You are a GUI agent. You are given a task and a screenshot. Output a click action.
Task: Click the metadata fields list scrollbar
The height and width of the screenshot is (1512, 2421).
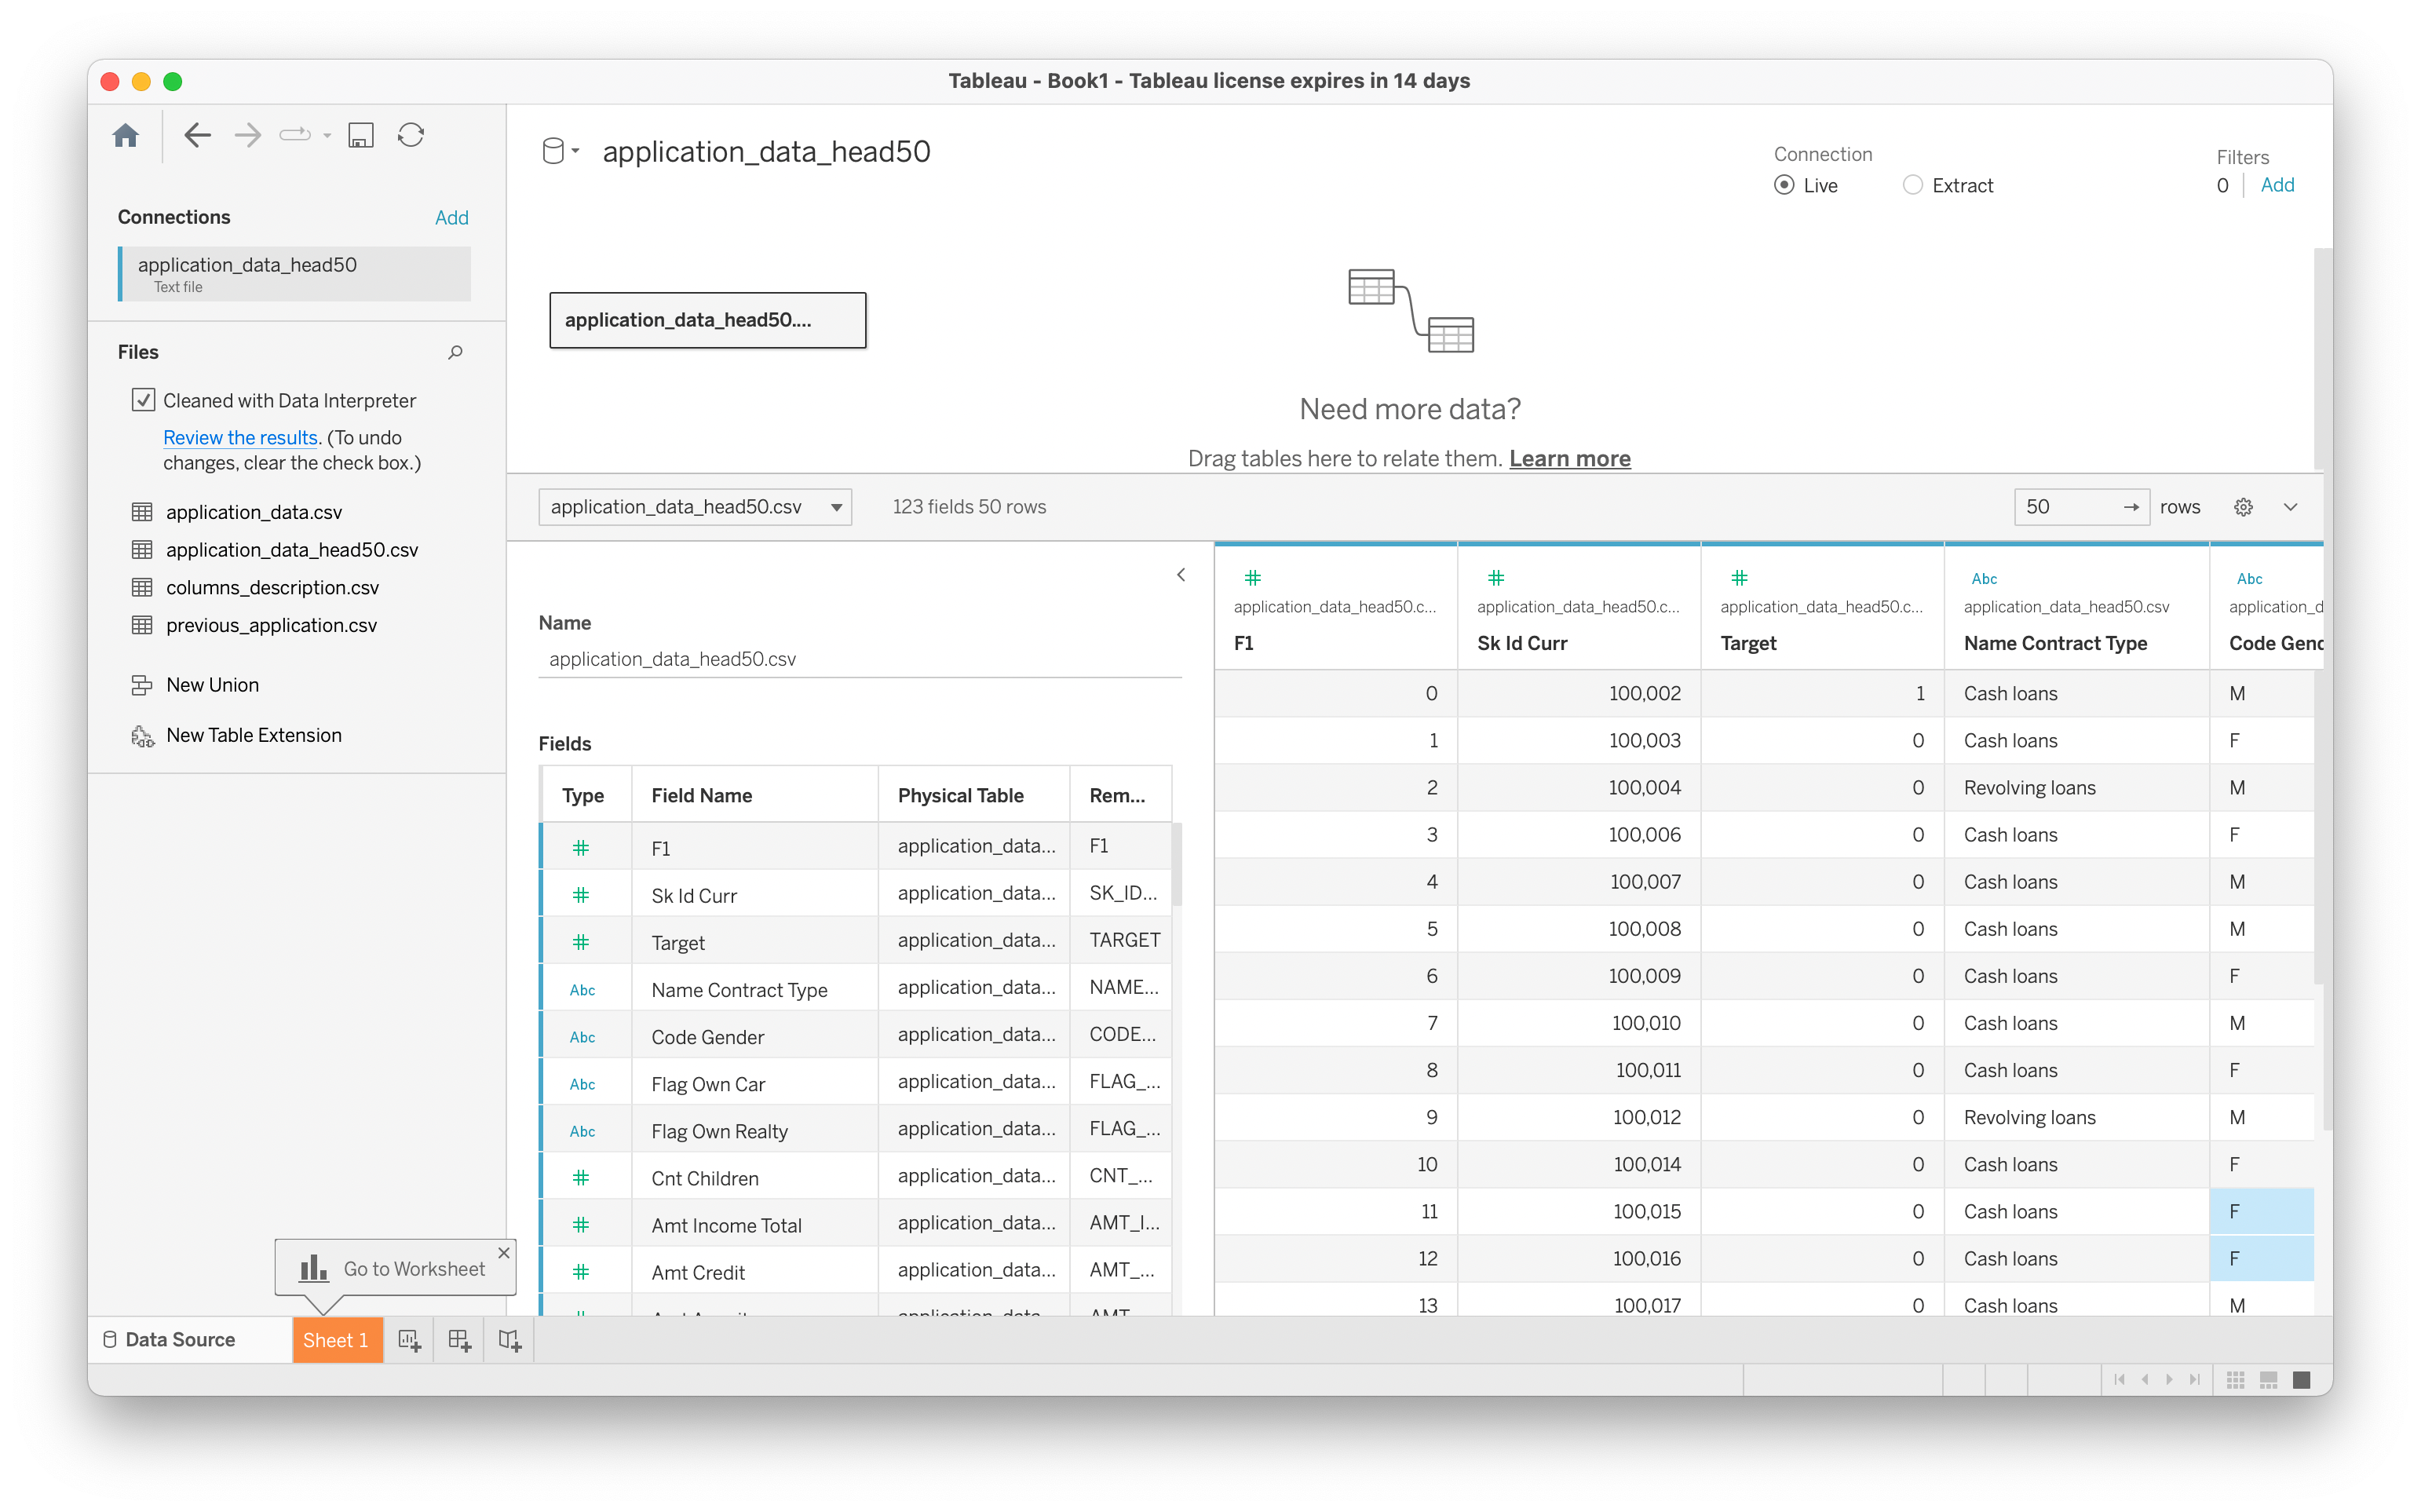pos(1177,864)
